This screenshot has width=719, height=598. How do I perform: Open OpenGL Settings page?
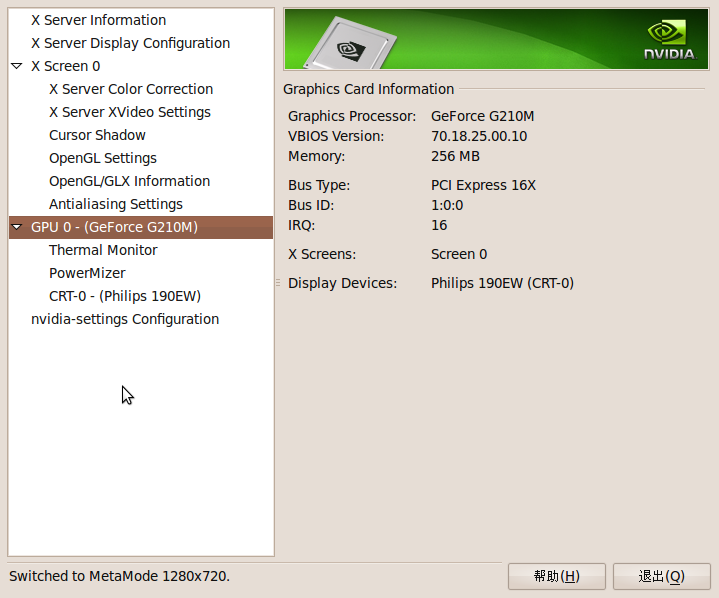click(103, 158)
